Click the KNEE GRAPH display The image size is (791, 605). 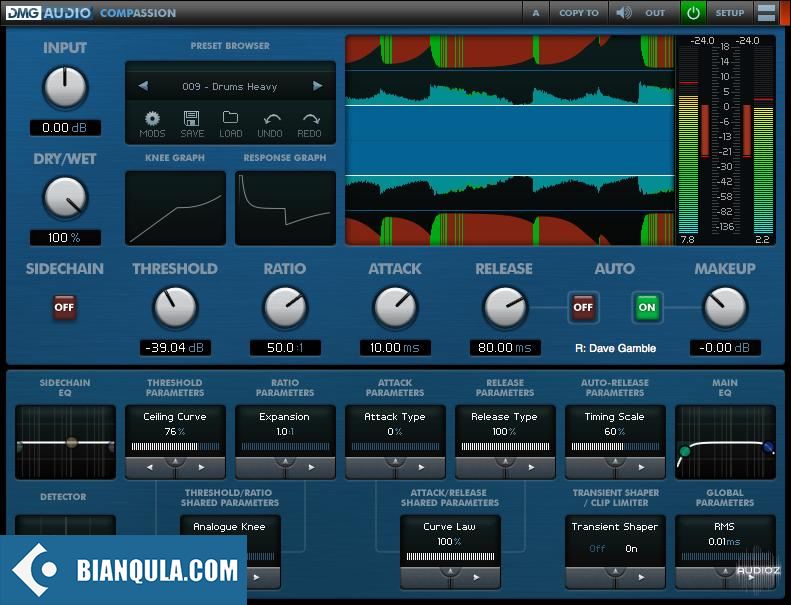pos(175,208)
